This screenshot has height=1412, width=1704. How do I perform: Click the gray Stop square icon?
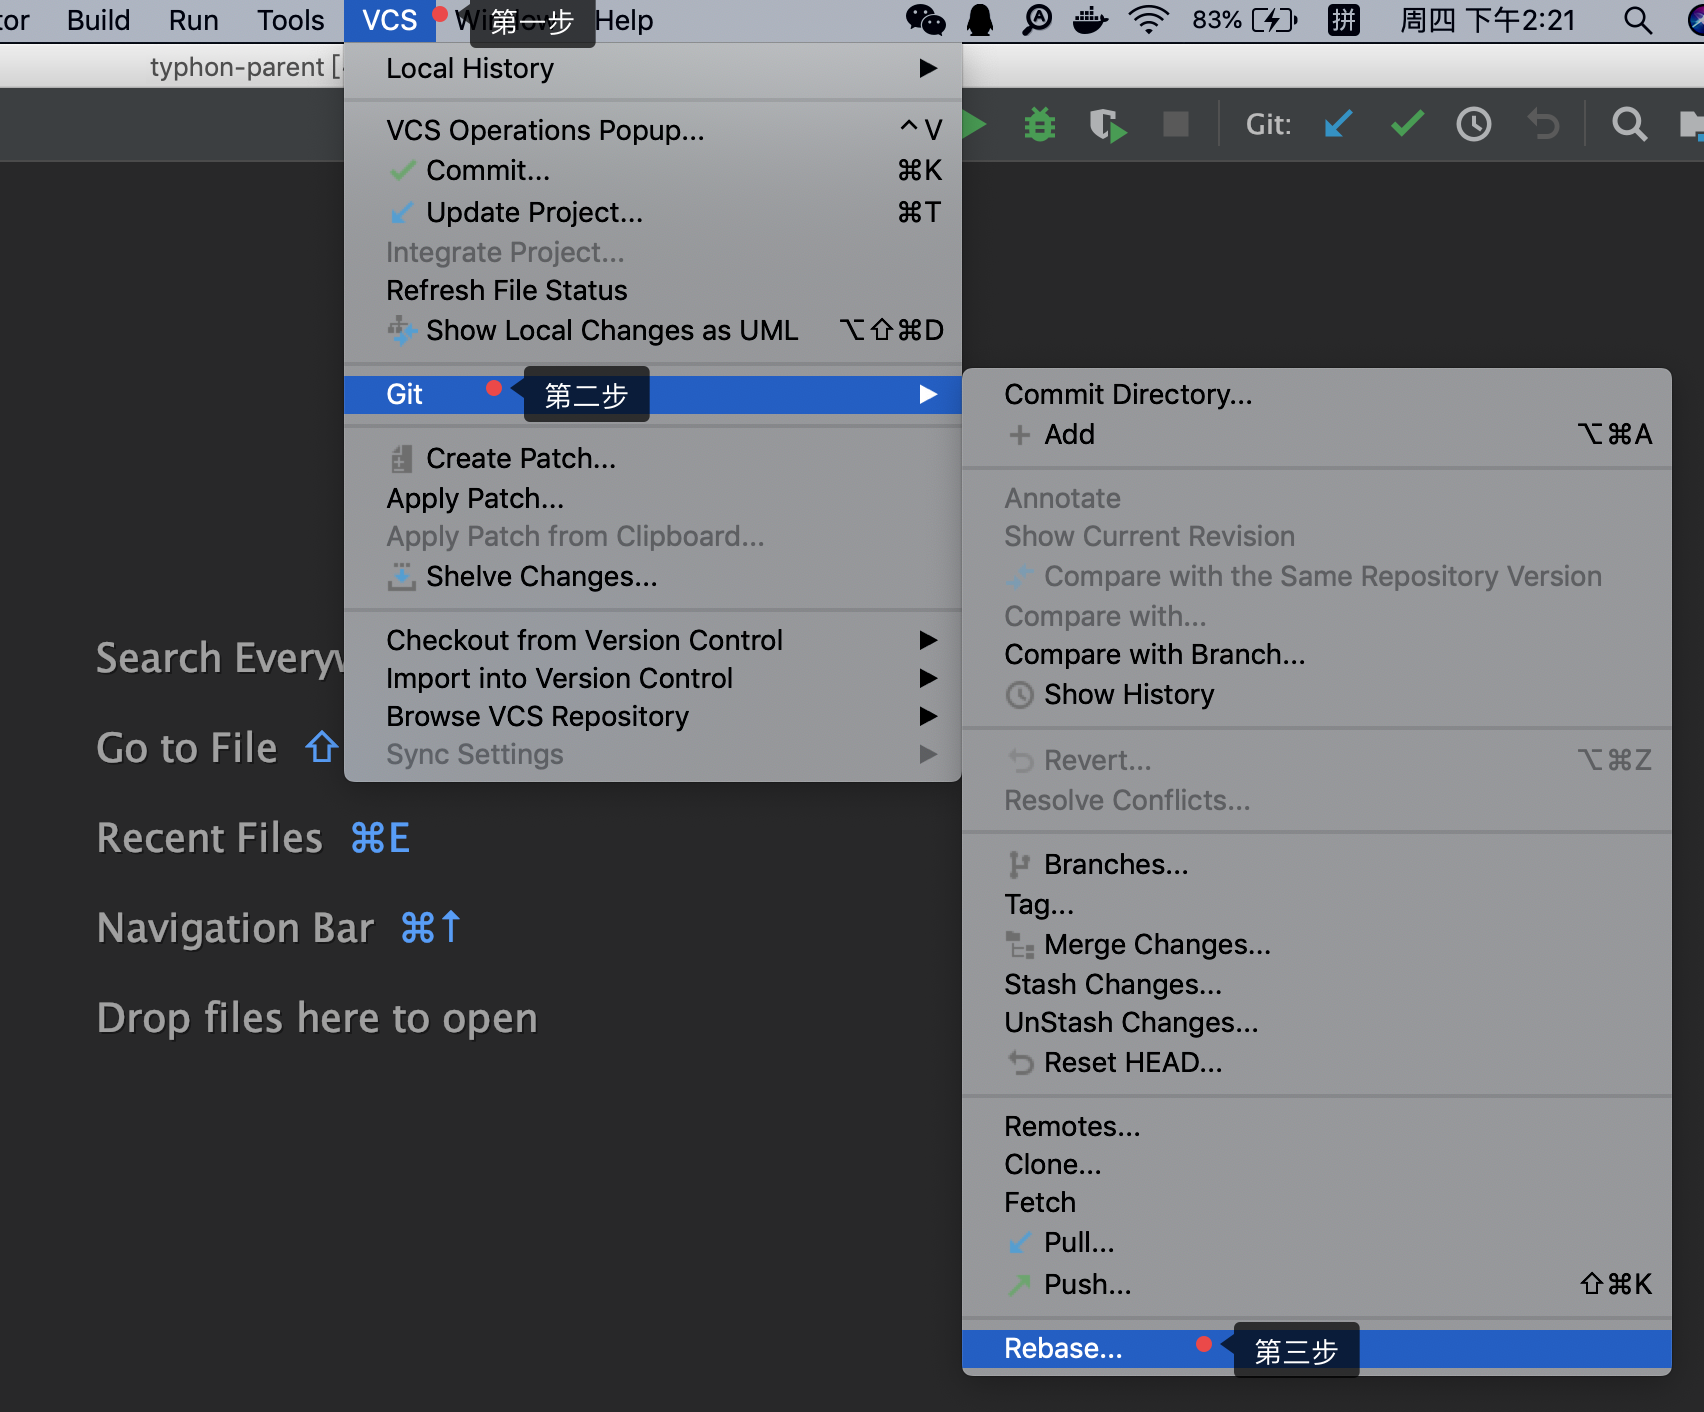tap(1176, 125)
